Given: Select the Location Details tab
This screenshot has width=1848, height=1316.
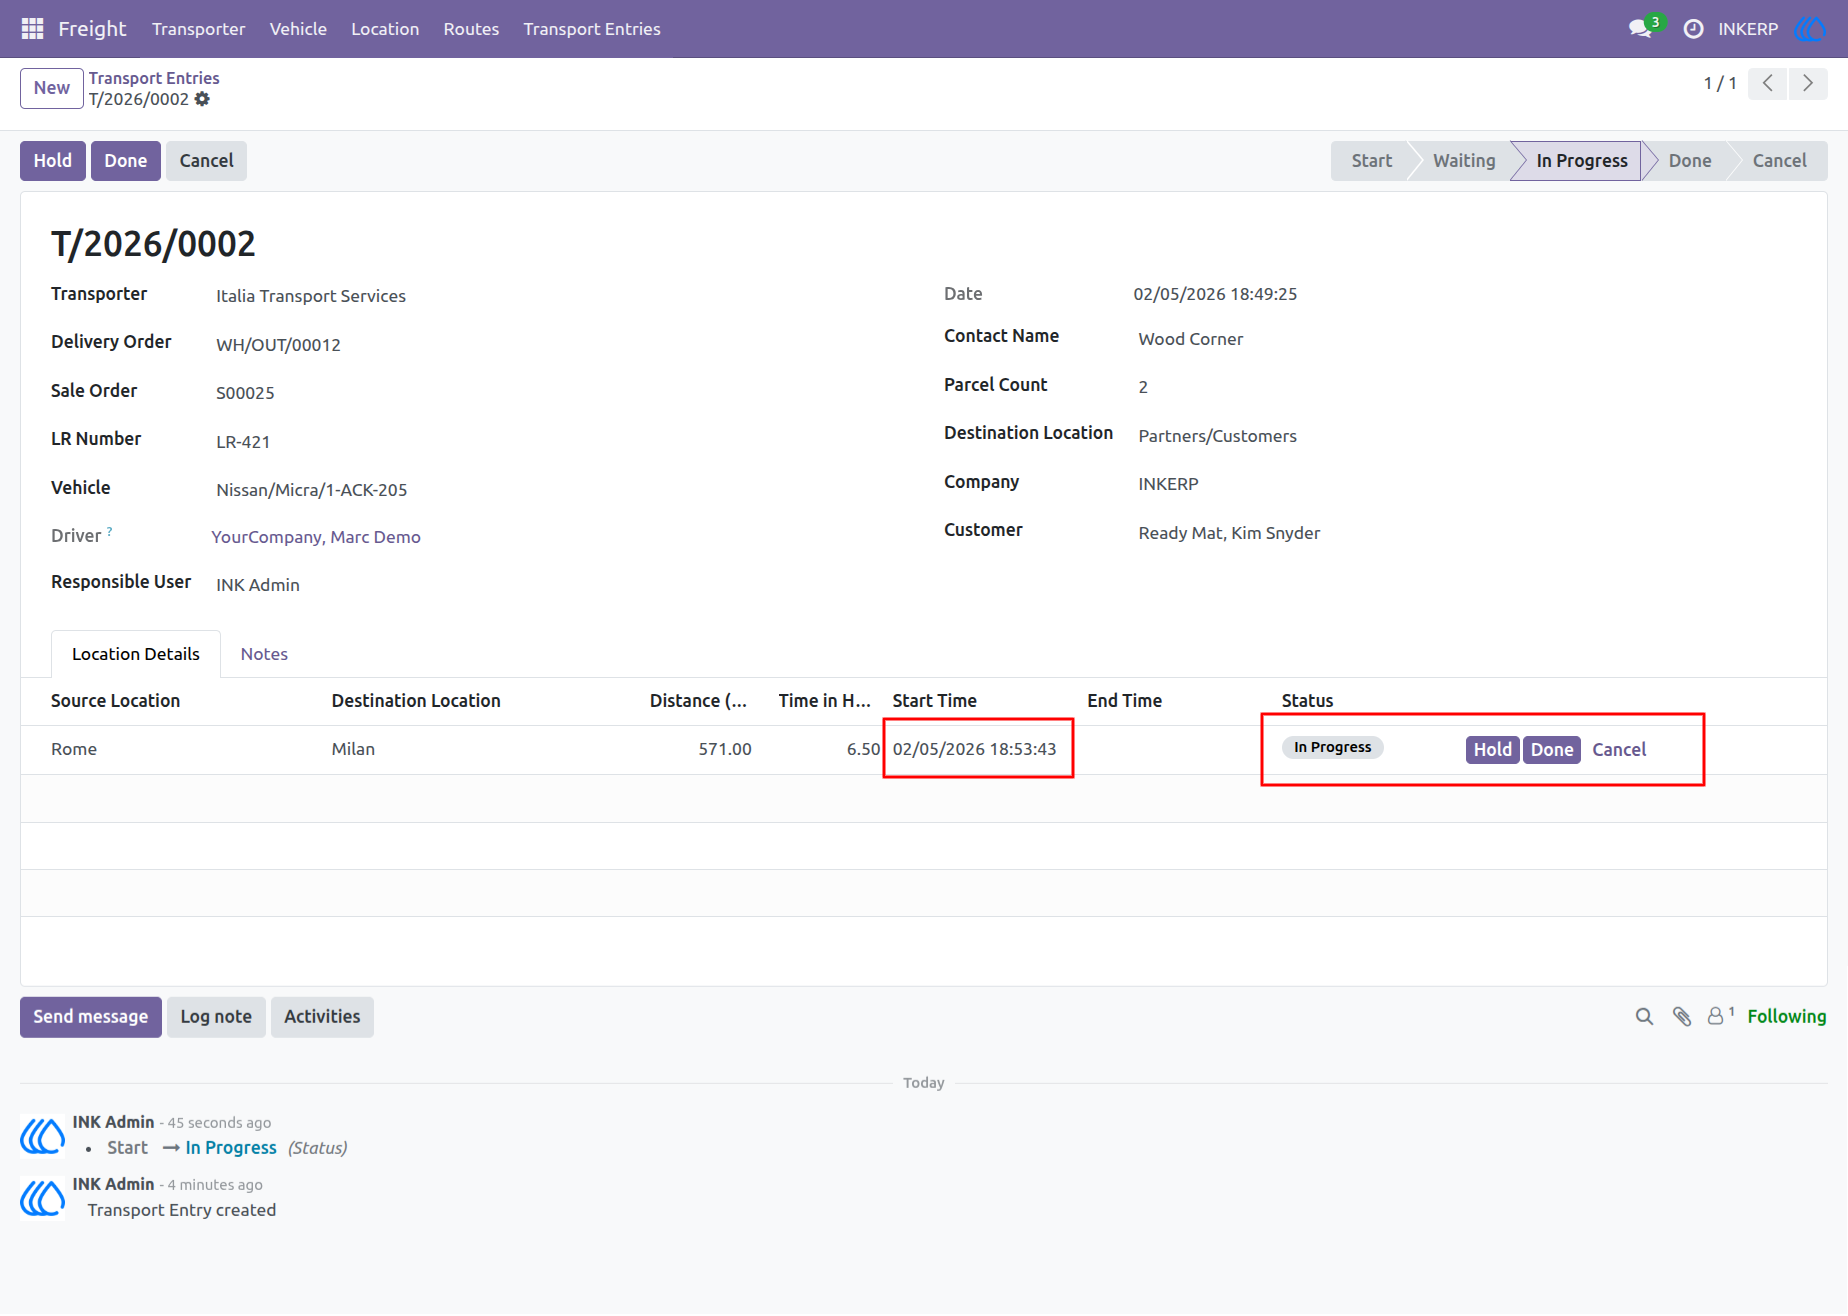Looking at the screenshot, I should tap(136, 654).
